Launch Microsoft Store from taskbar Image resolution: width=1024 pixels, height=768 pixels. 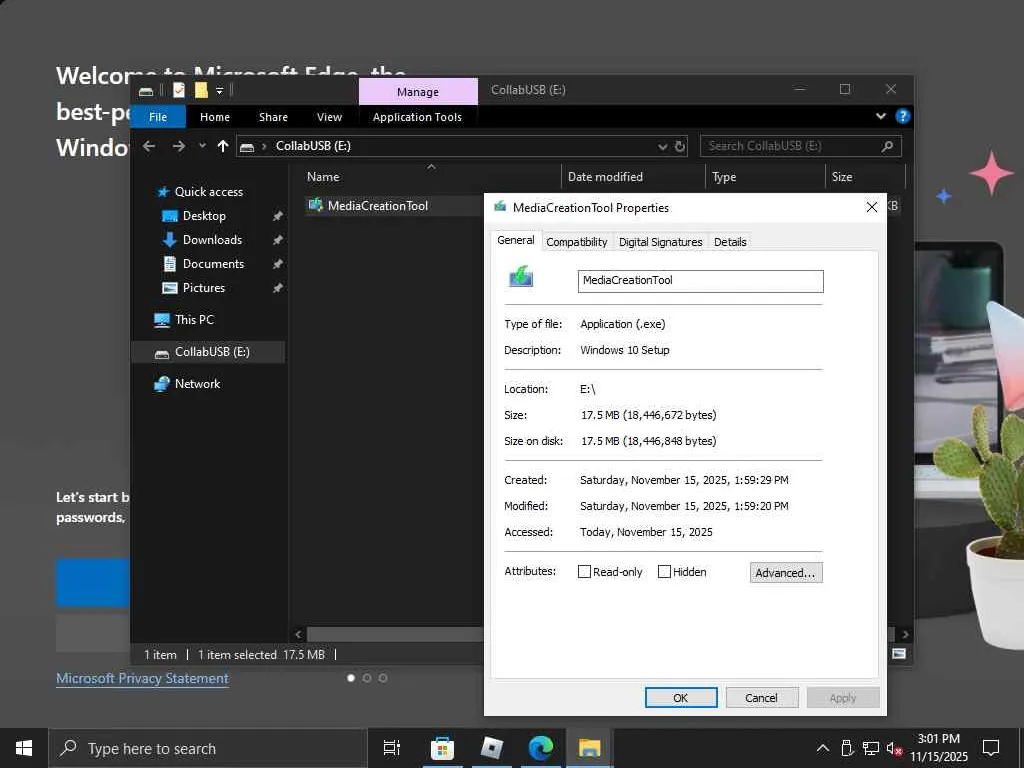pos(442,748)
